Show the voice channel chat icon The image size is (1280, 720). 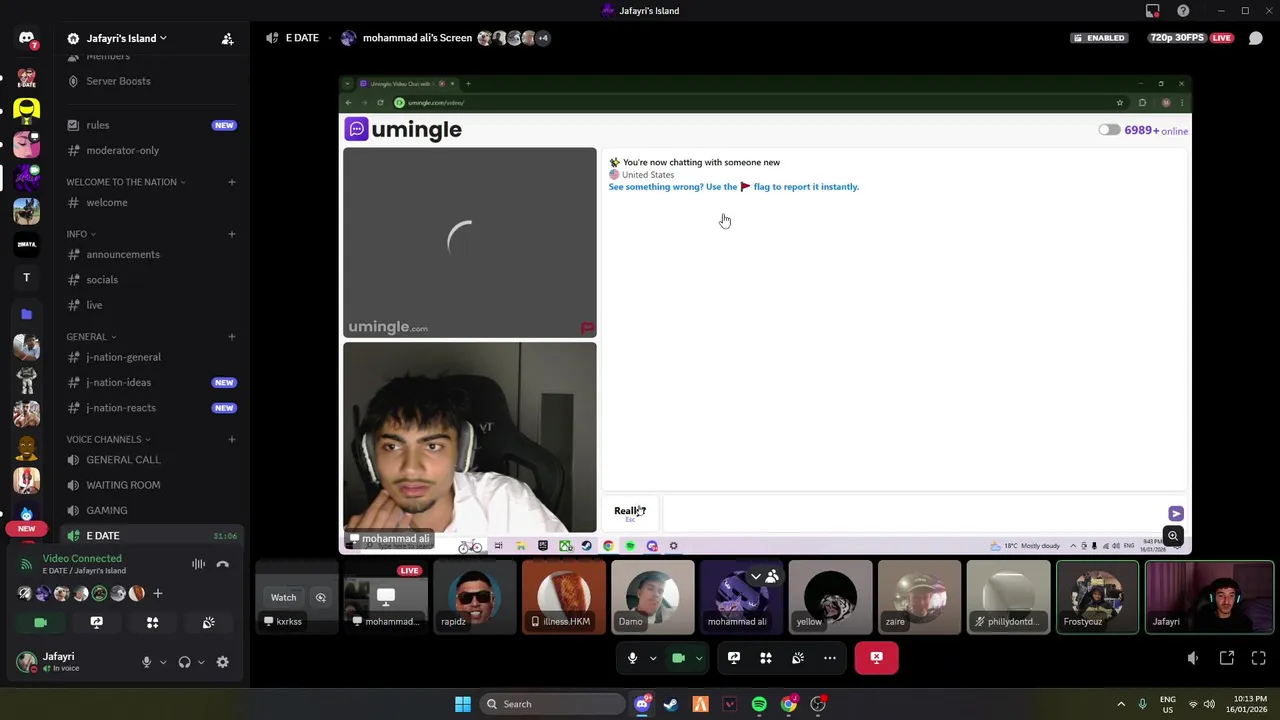point(1256,38)
